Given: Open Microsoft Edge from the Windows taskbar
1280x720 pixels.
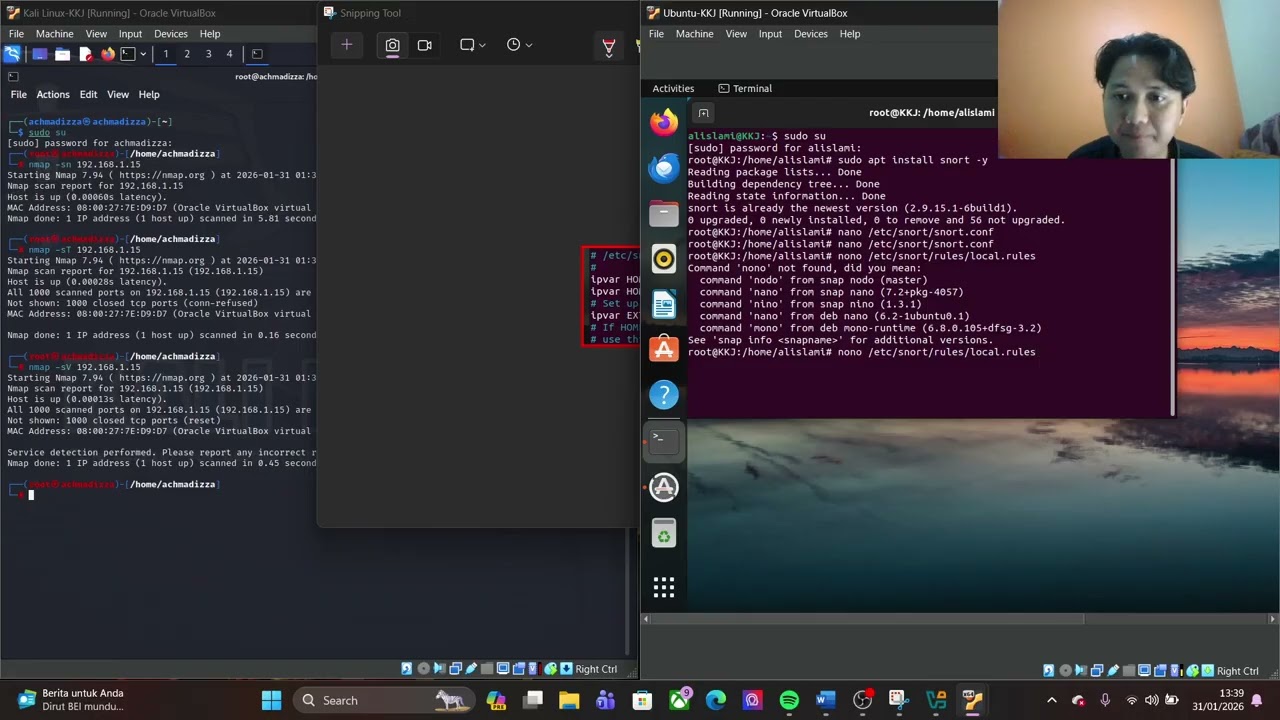Looking at the screenshot, I should (x=716, y=700).
